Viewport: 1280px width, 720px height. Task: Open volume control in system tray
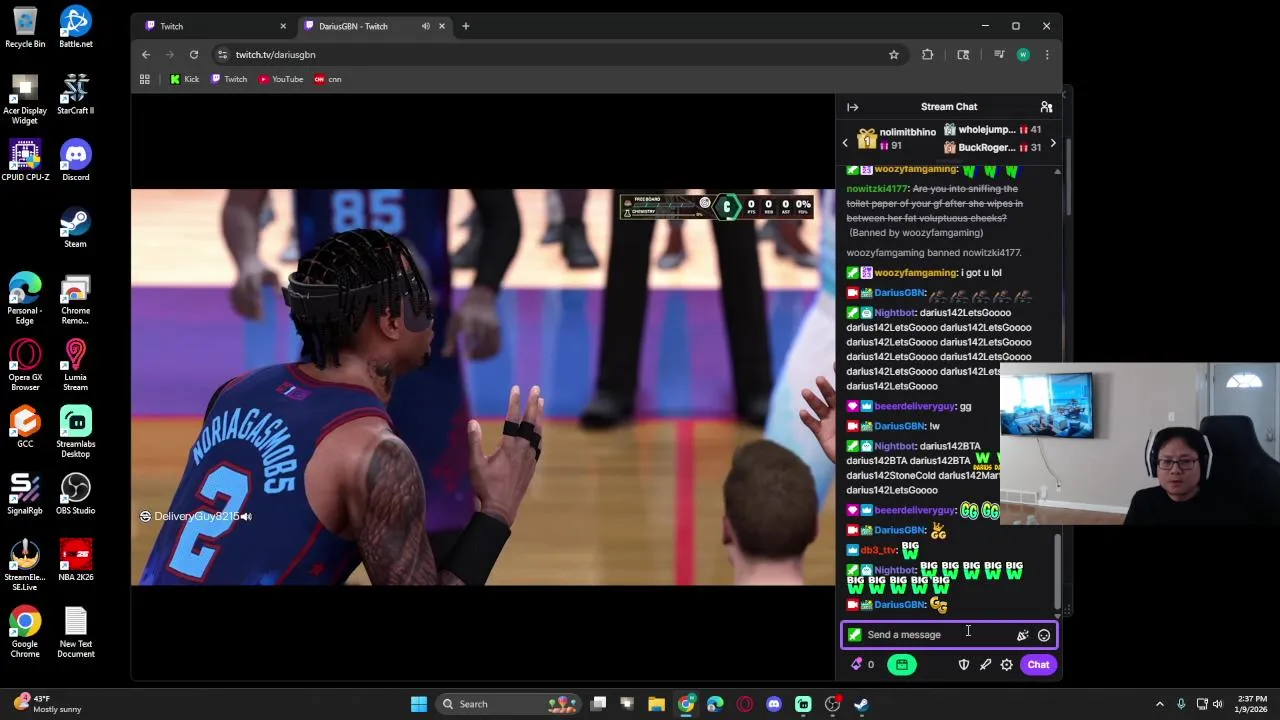(1219, 704)
